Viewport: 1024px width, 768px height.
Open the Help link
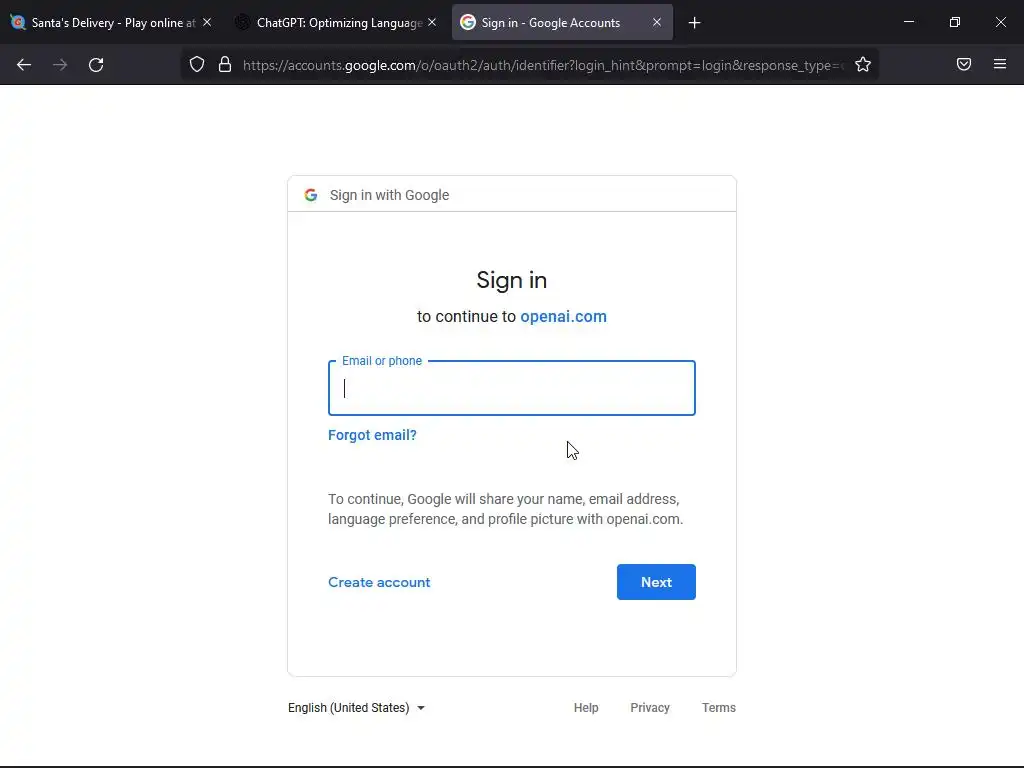[x=586, y=708]
